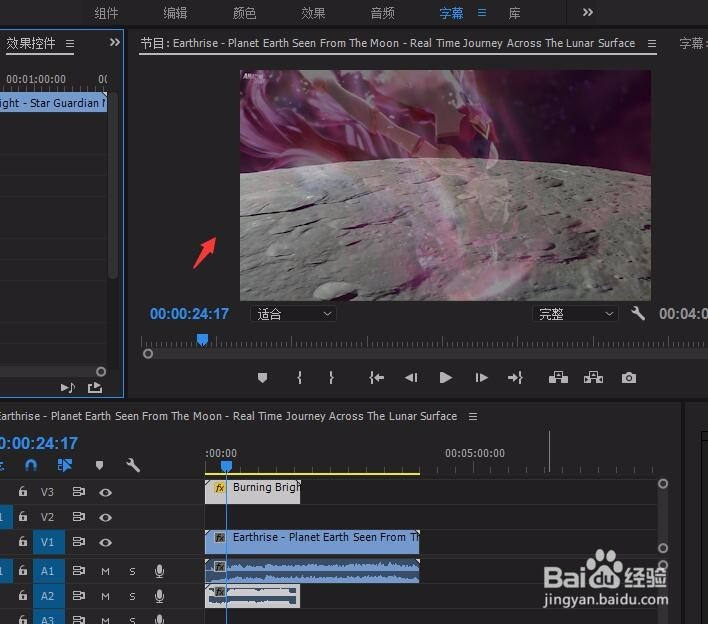Switch to 音频 workspace
708x624 pixels.
(382, 13)
